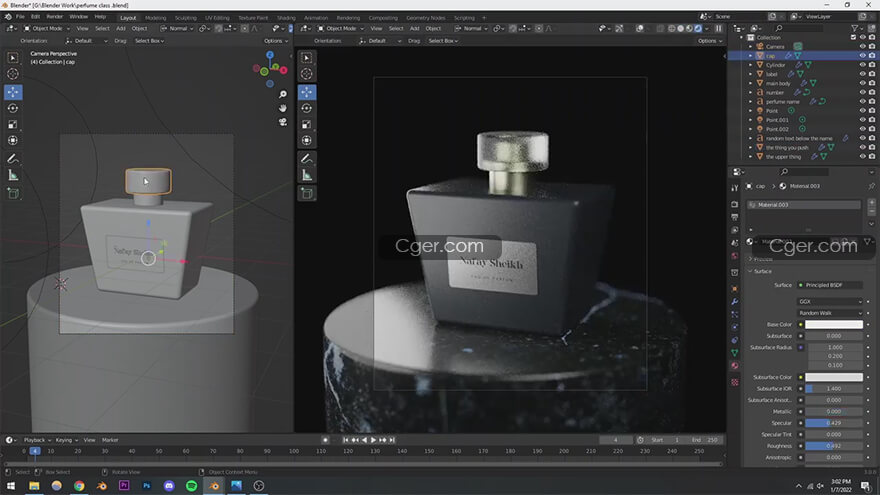Expand the Cylinder item in outliner
The height and width of the screenshot is (495, 880).
(x=750, y=65)
